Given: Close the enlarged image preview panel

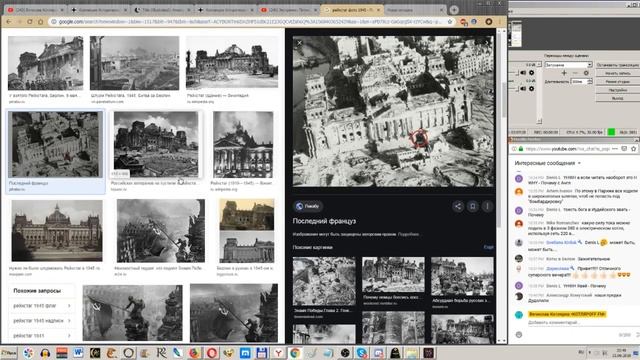Looking at the screenshot, I should [x=300, y=42].
